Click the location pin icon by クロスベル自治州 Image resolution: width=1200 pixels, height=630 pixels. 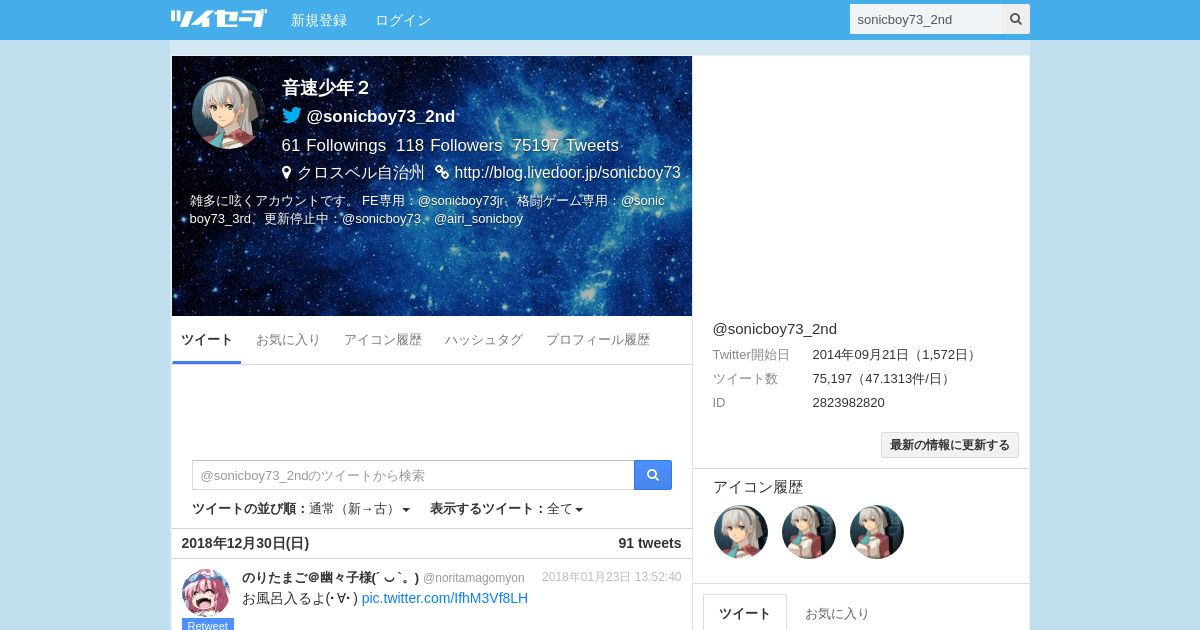287,172
